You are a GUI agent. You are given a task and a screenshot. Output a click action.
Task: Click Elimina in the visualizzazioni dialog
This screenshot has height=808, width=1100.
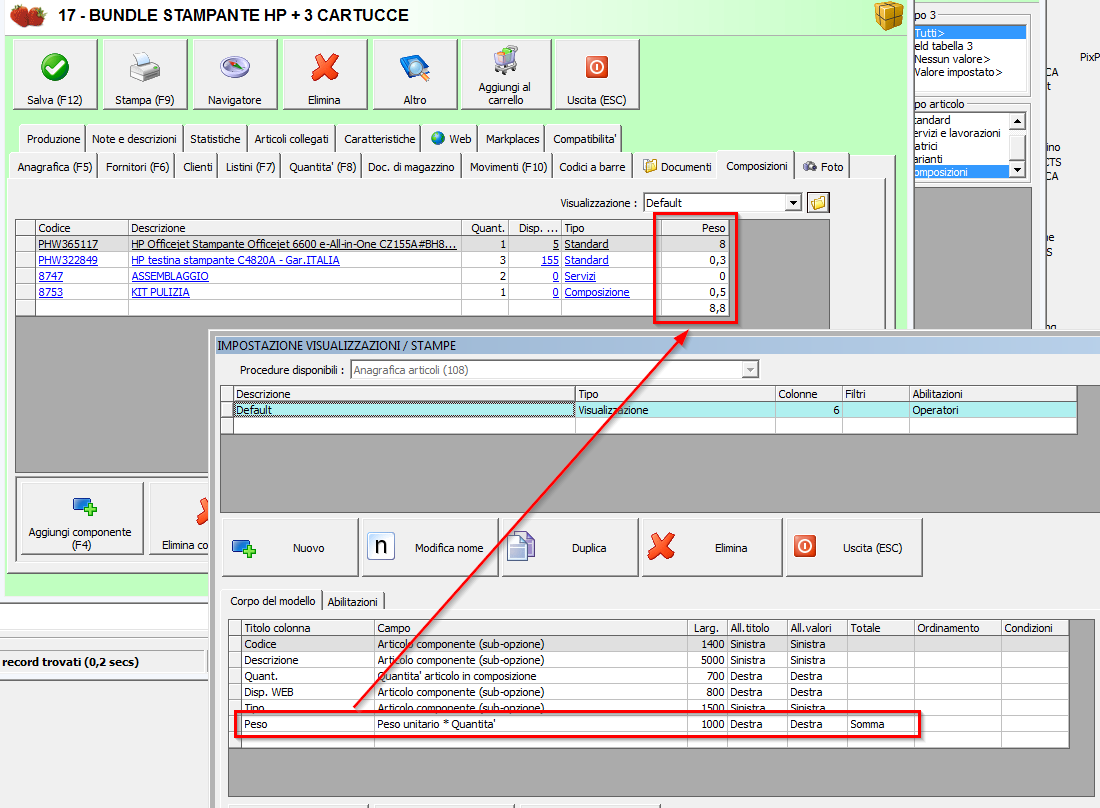pos(712,548)
